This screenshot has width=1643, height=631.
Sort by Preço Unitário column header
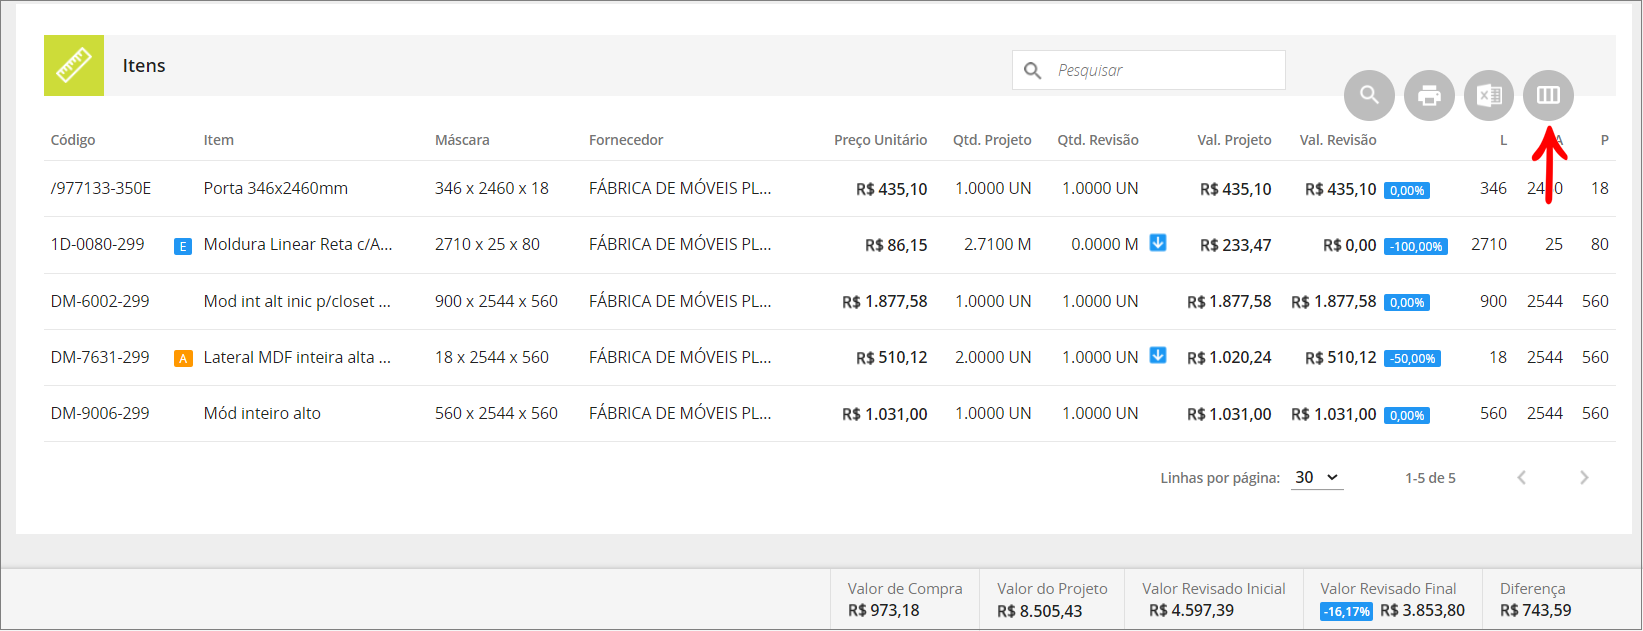click(880, 140)
